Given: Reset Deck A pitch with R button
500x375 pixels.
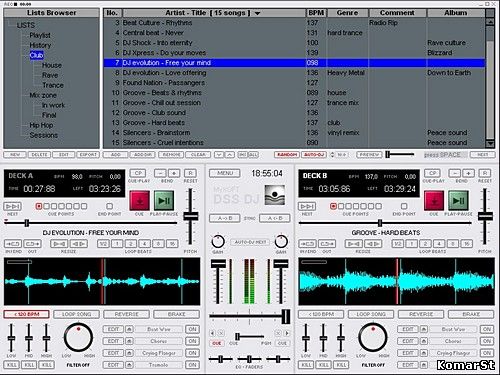Looking at the screenshot, I should pos(190,173).
